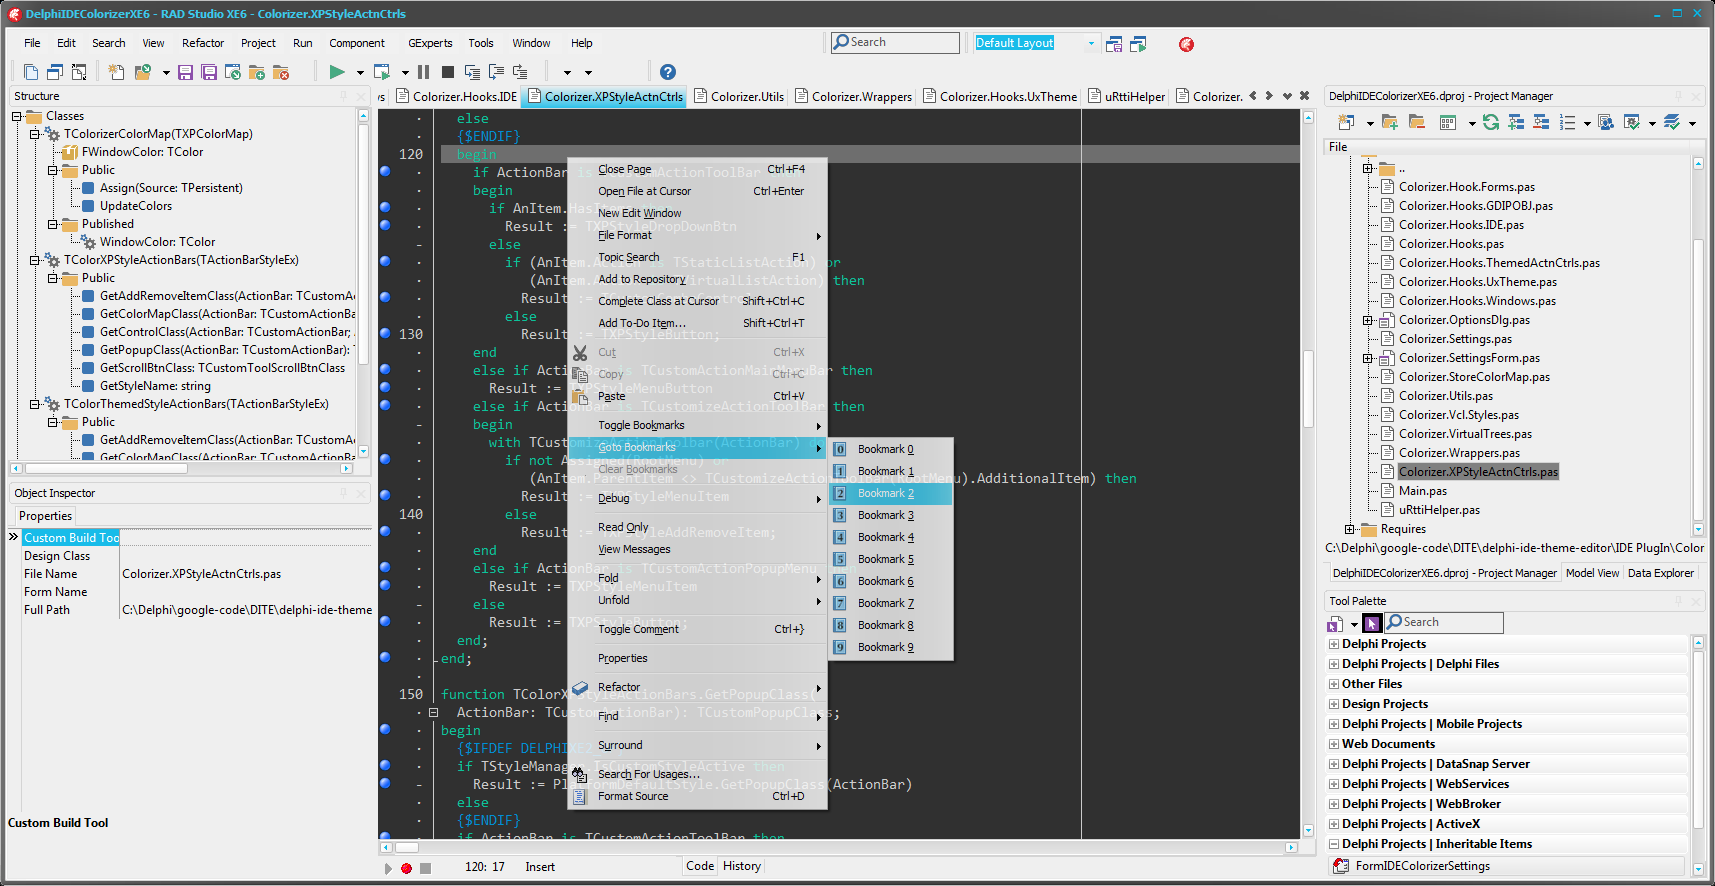Choose Bookmark 7 in submenu
This screenshot has width=1715, height=886.
coord(891,603)
